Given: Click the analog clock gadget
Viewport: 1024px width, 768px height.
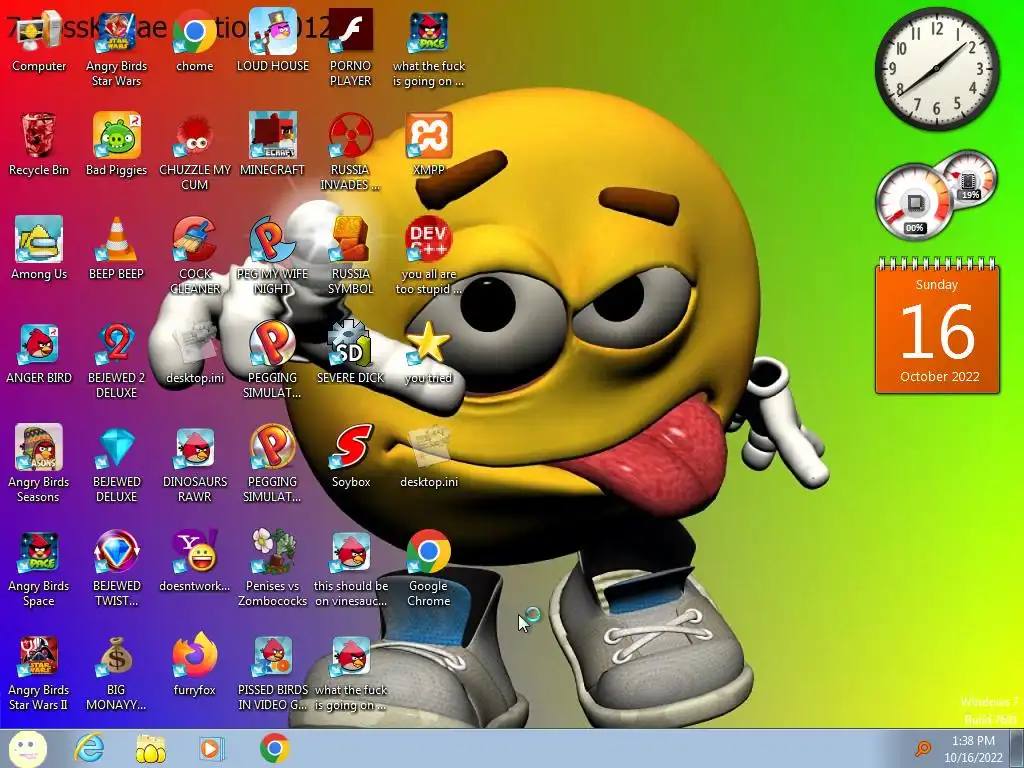Looking at the screenshot, I should click(936, 68).
